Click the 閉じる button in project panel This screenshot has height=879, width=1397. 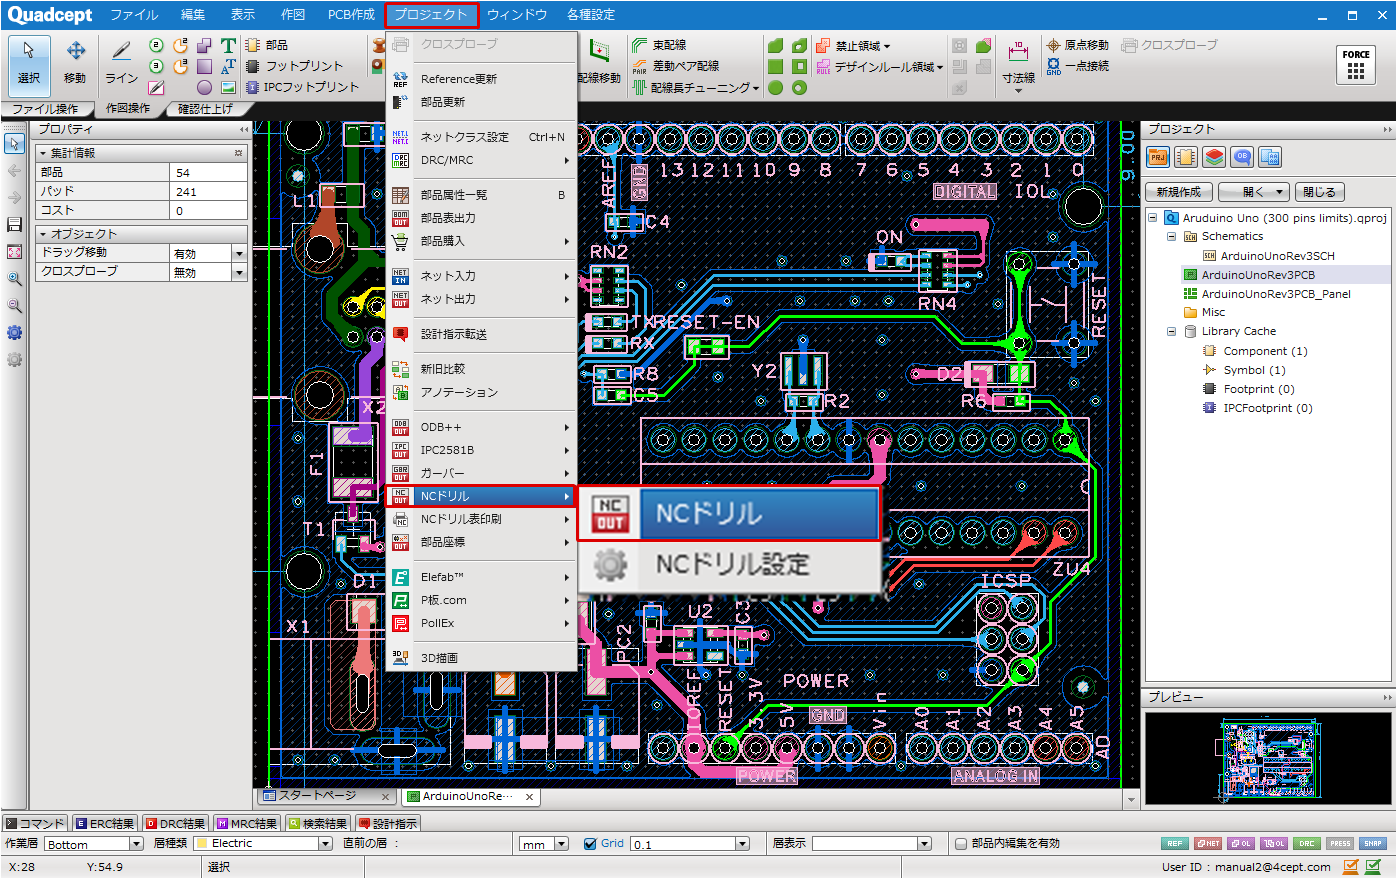point(1319,192)
